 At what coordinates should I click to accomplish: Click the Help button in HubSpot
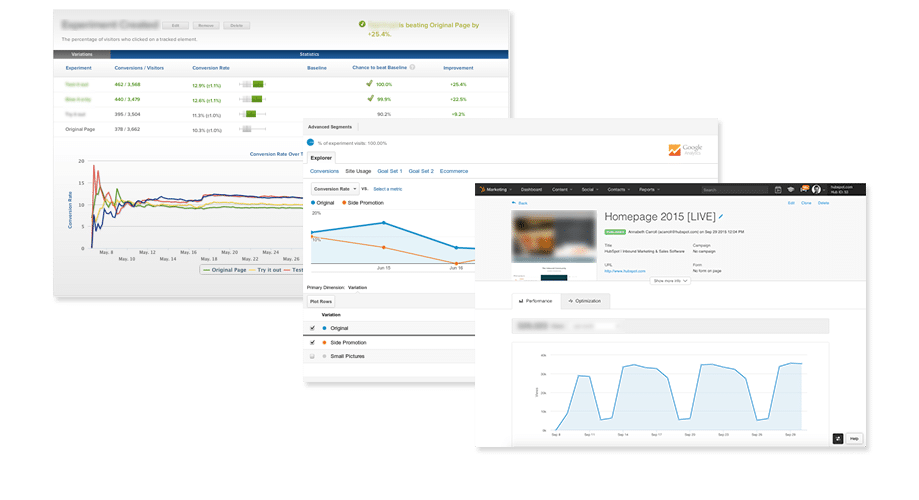click(855, 438)
